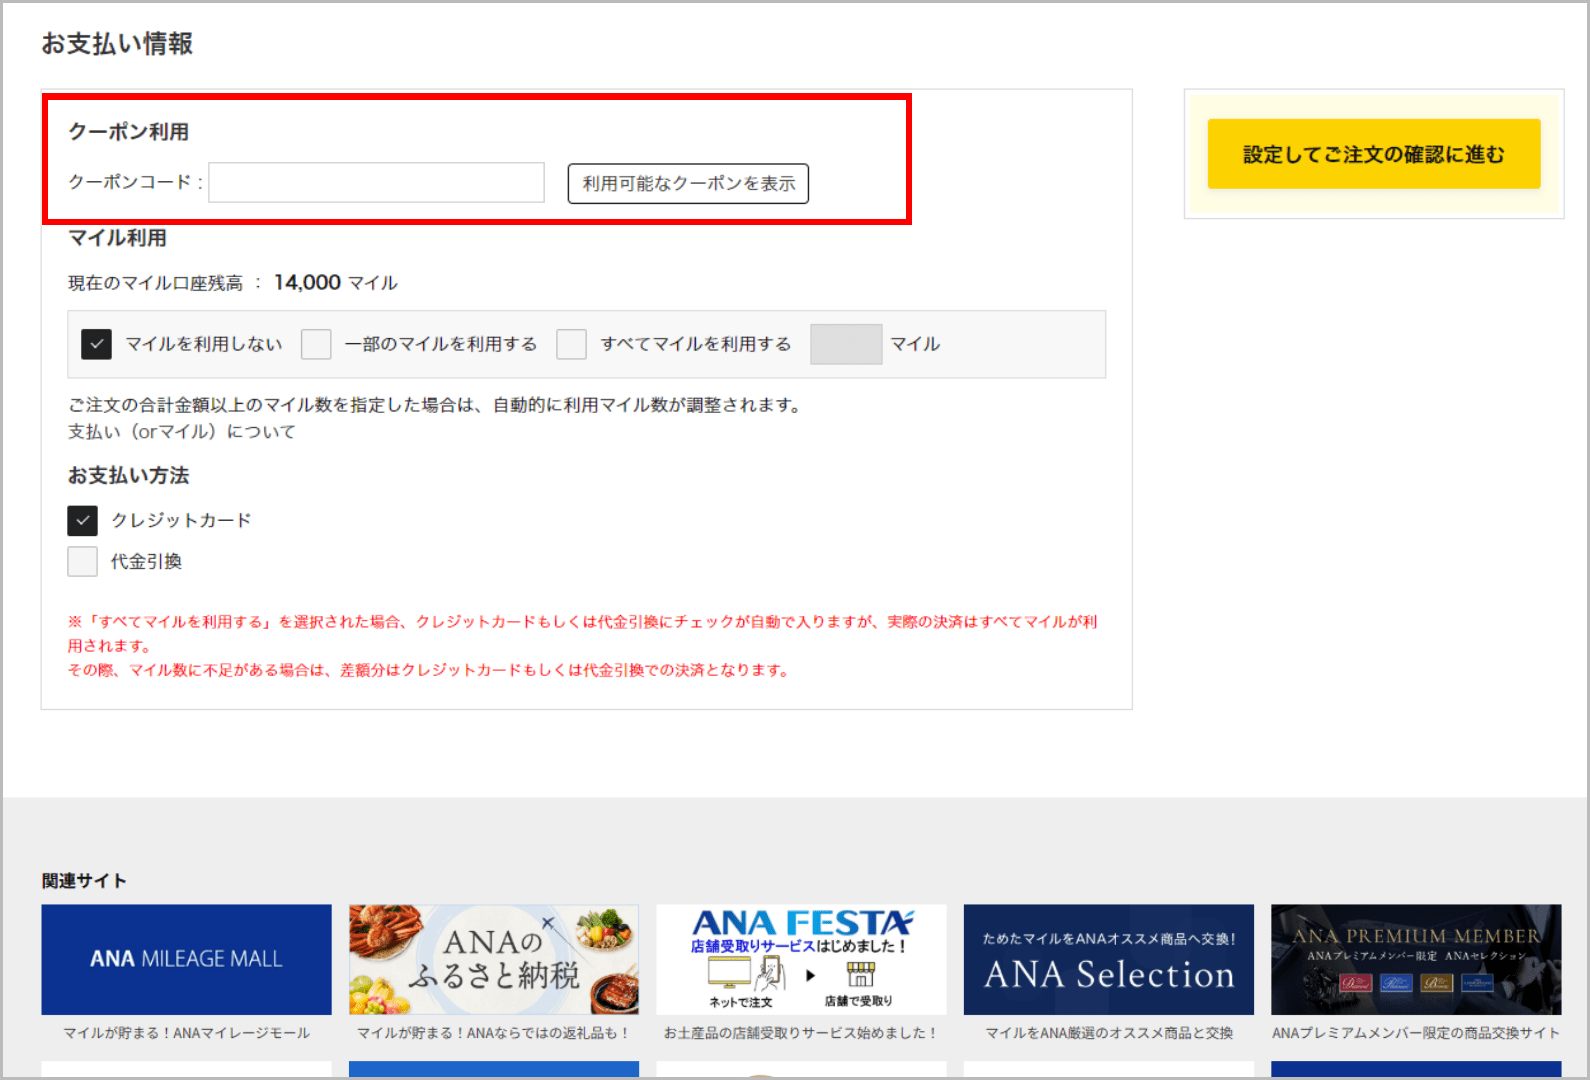1590x1080 pixels.
Task: Open the ANA MILEAGE MALL banner
Action: [x=186, y=959]
